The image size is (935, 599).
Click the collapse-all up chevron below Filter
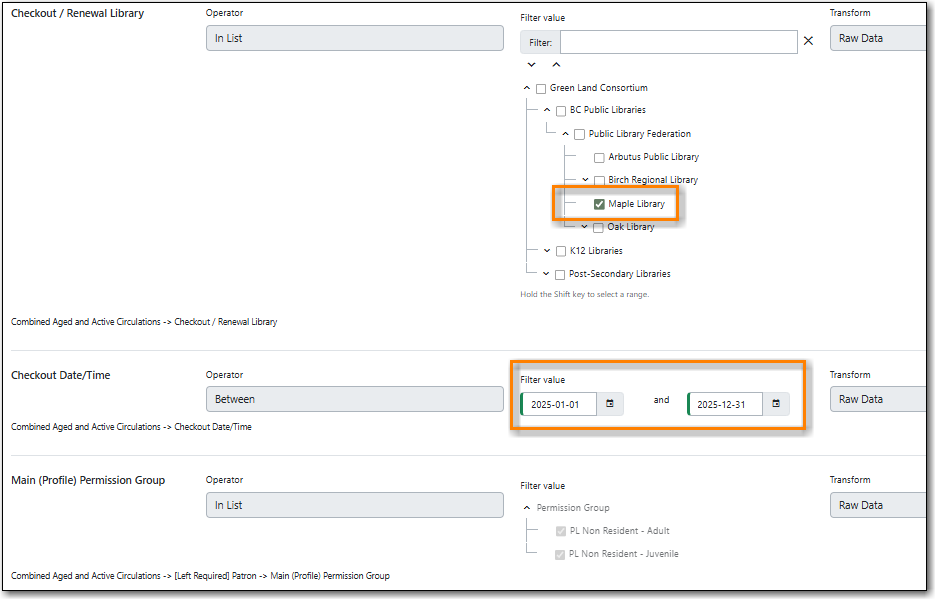coord(556,65)
